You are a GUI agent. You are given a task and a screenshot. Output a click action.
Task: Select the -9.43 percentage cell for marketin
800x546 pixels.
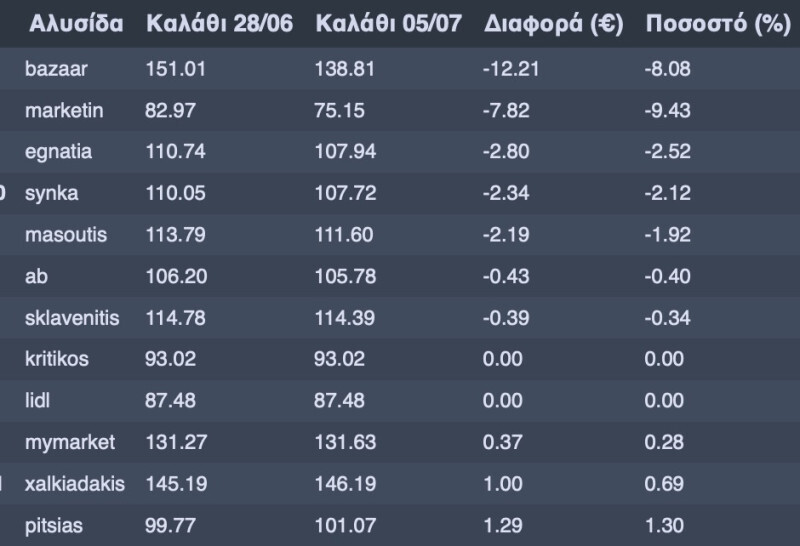pyautogui.click(x=667, y=110)
